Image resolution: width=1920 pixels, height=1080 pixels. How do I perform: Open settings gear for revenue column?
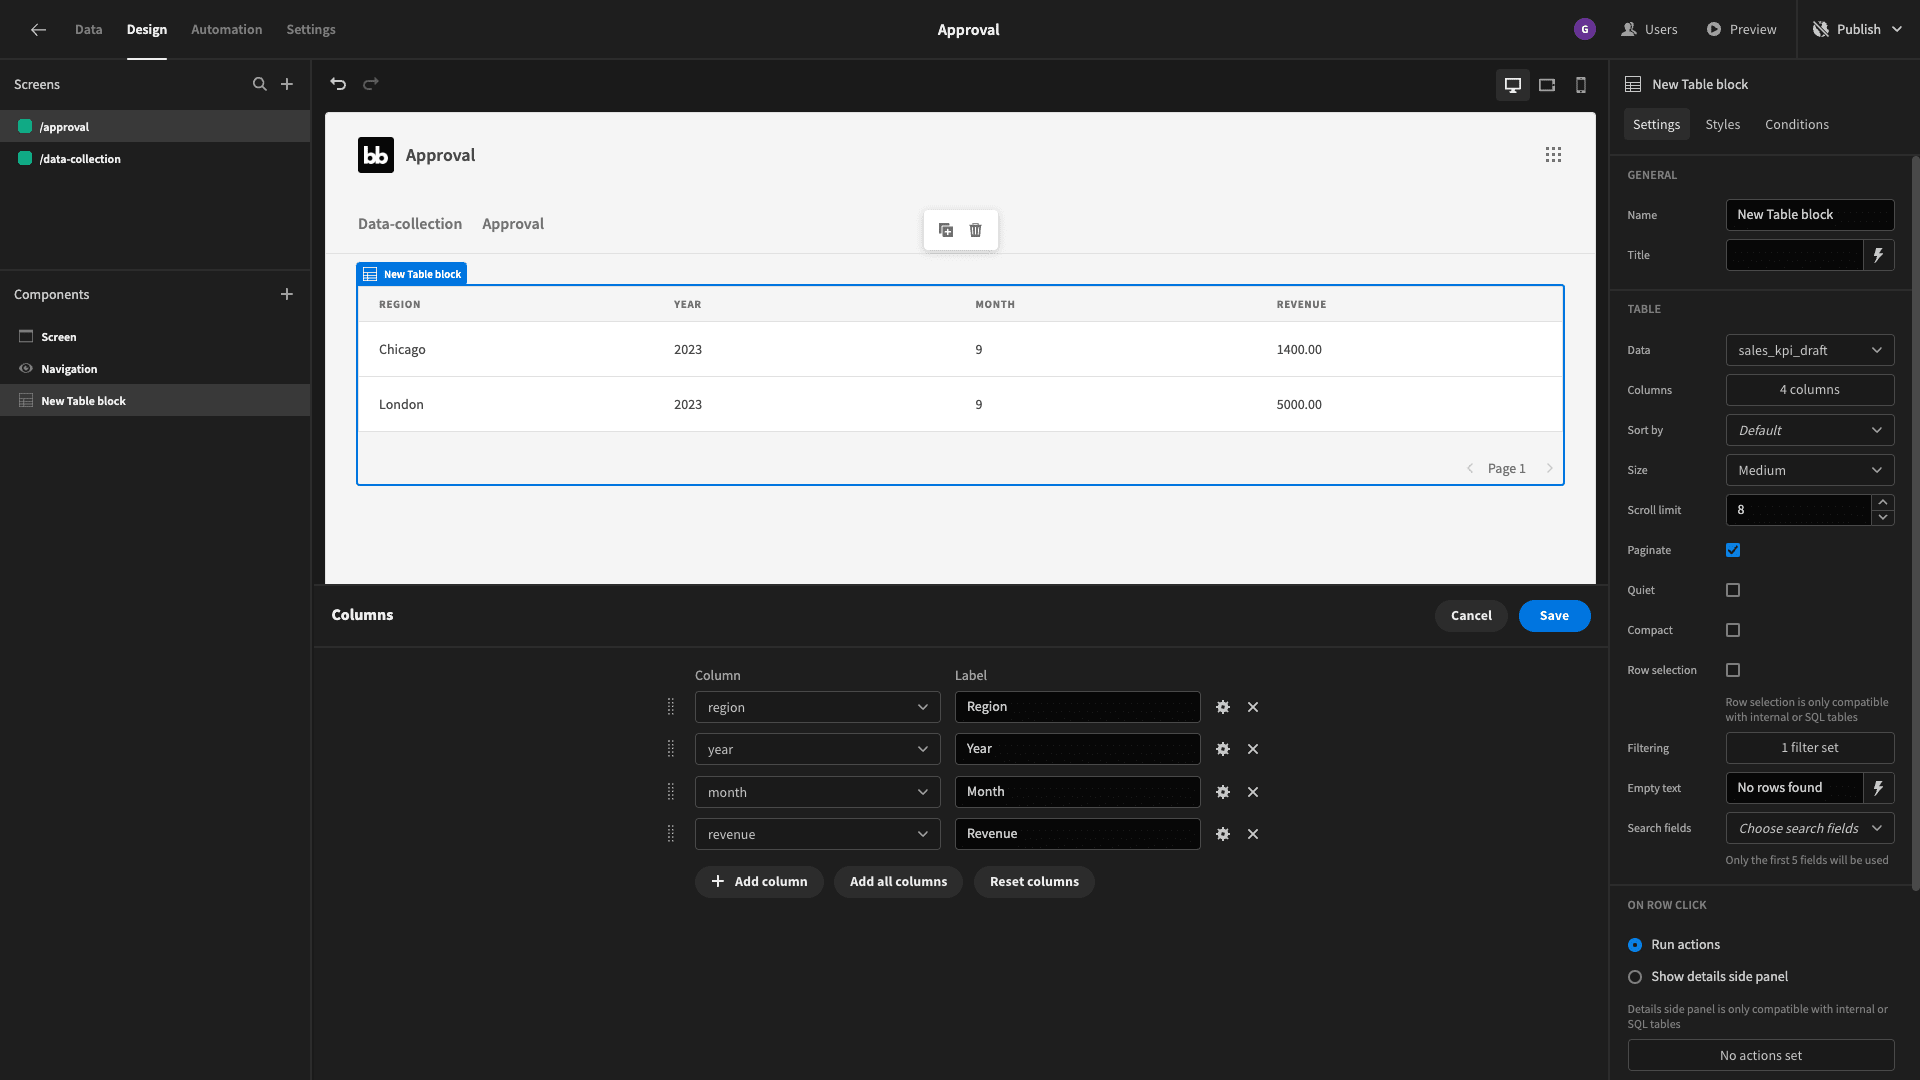point(1223,834)
